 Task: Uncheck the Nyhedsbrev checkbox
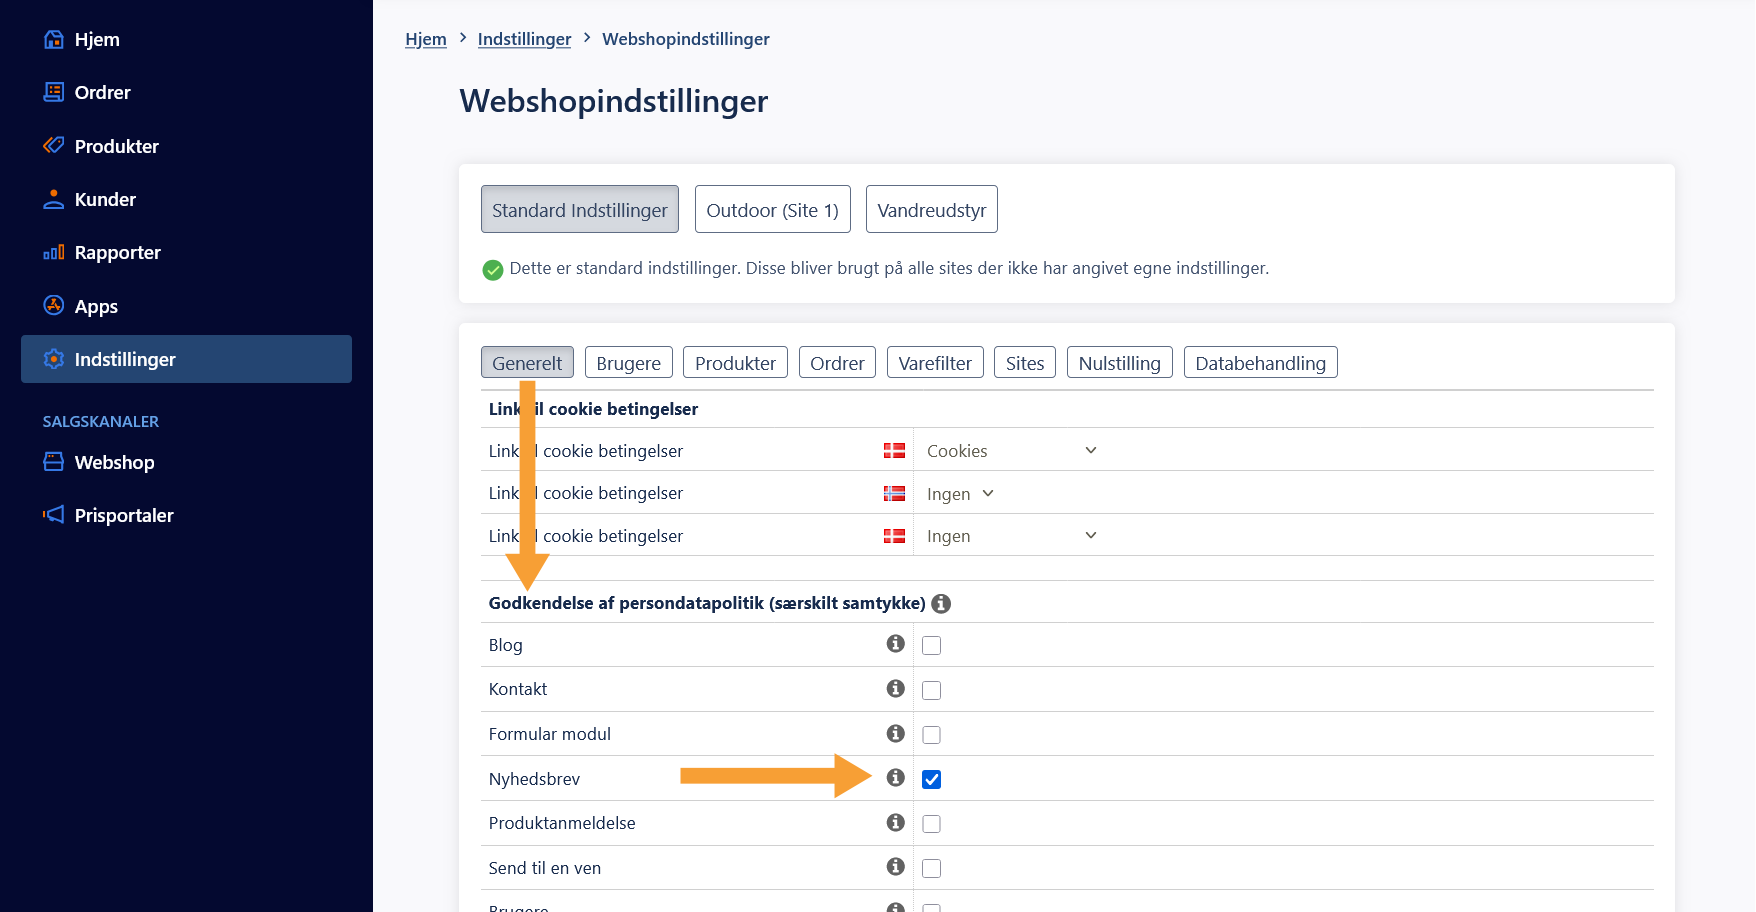point(931,779)
